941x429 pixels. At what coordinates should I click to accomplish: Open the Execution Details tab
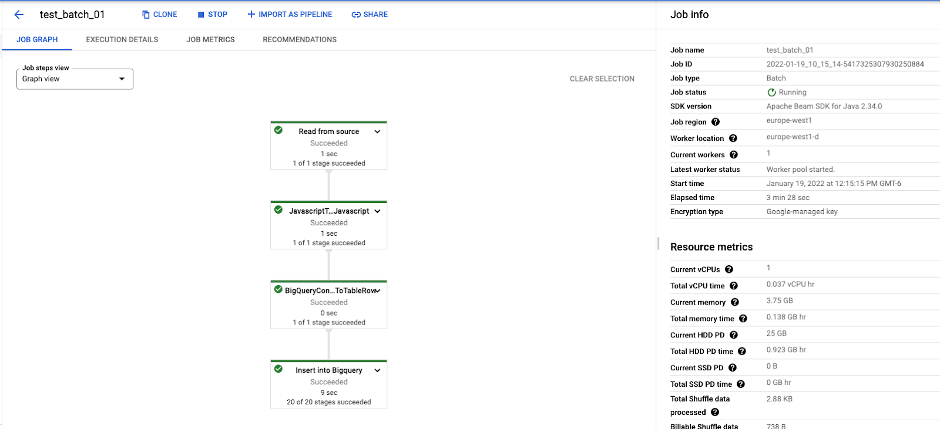click(x=122, y=40)
